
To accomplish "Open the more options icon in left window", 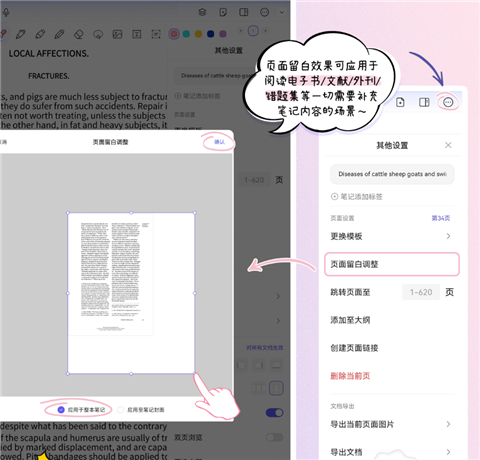I will point(264,12).
